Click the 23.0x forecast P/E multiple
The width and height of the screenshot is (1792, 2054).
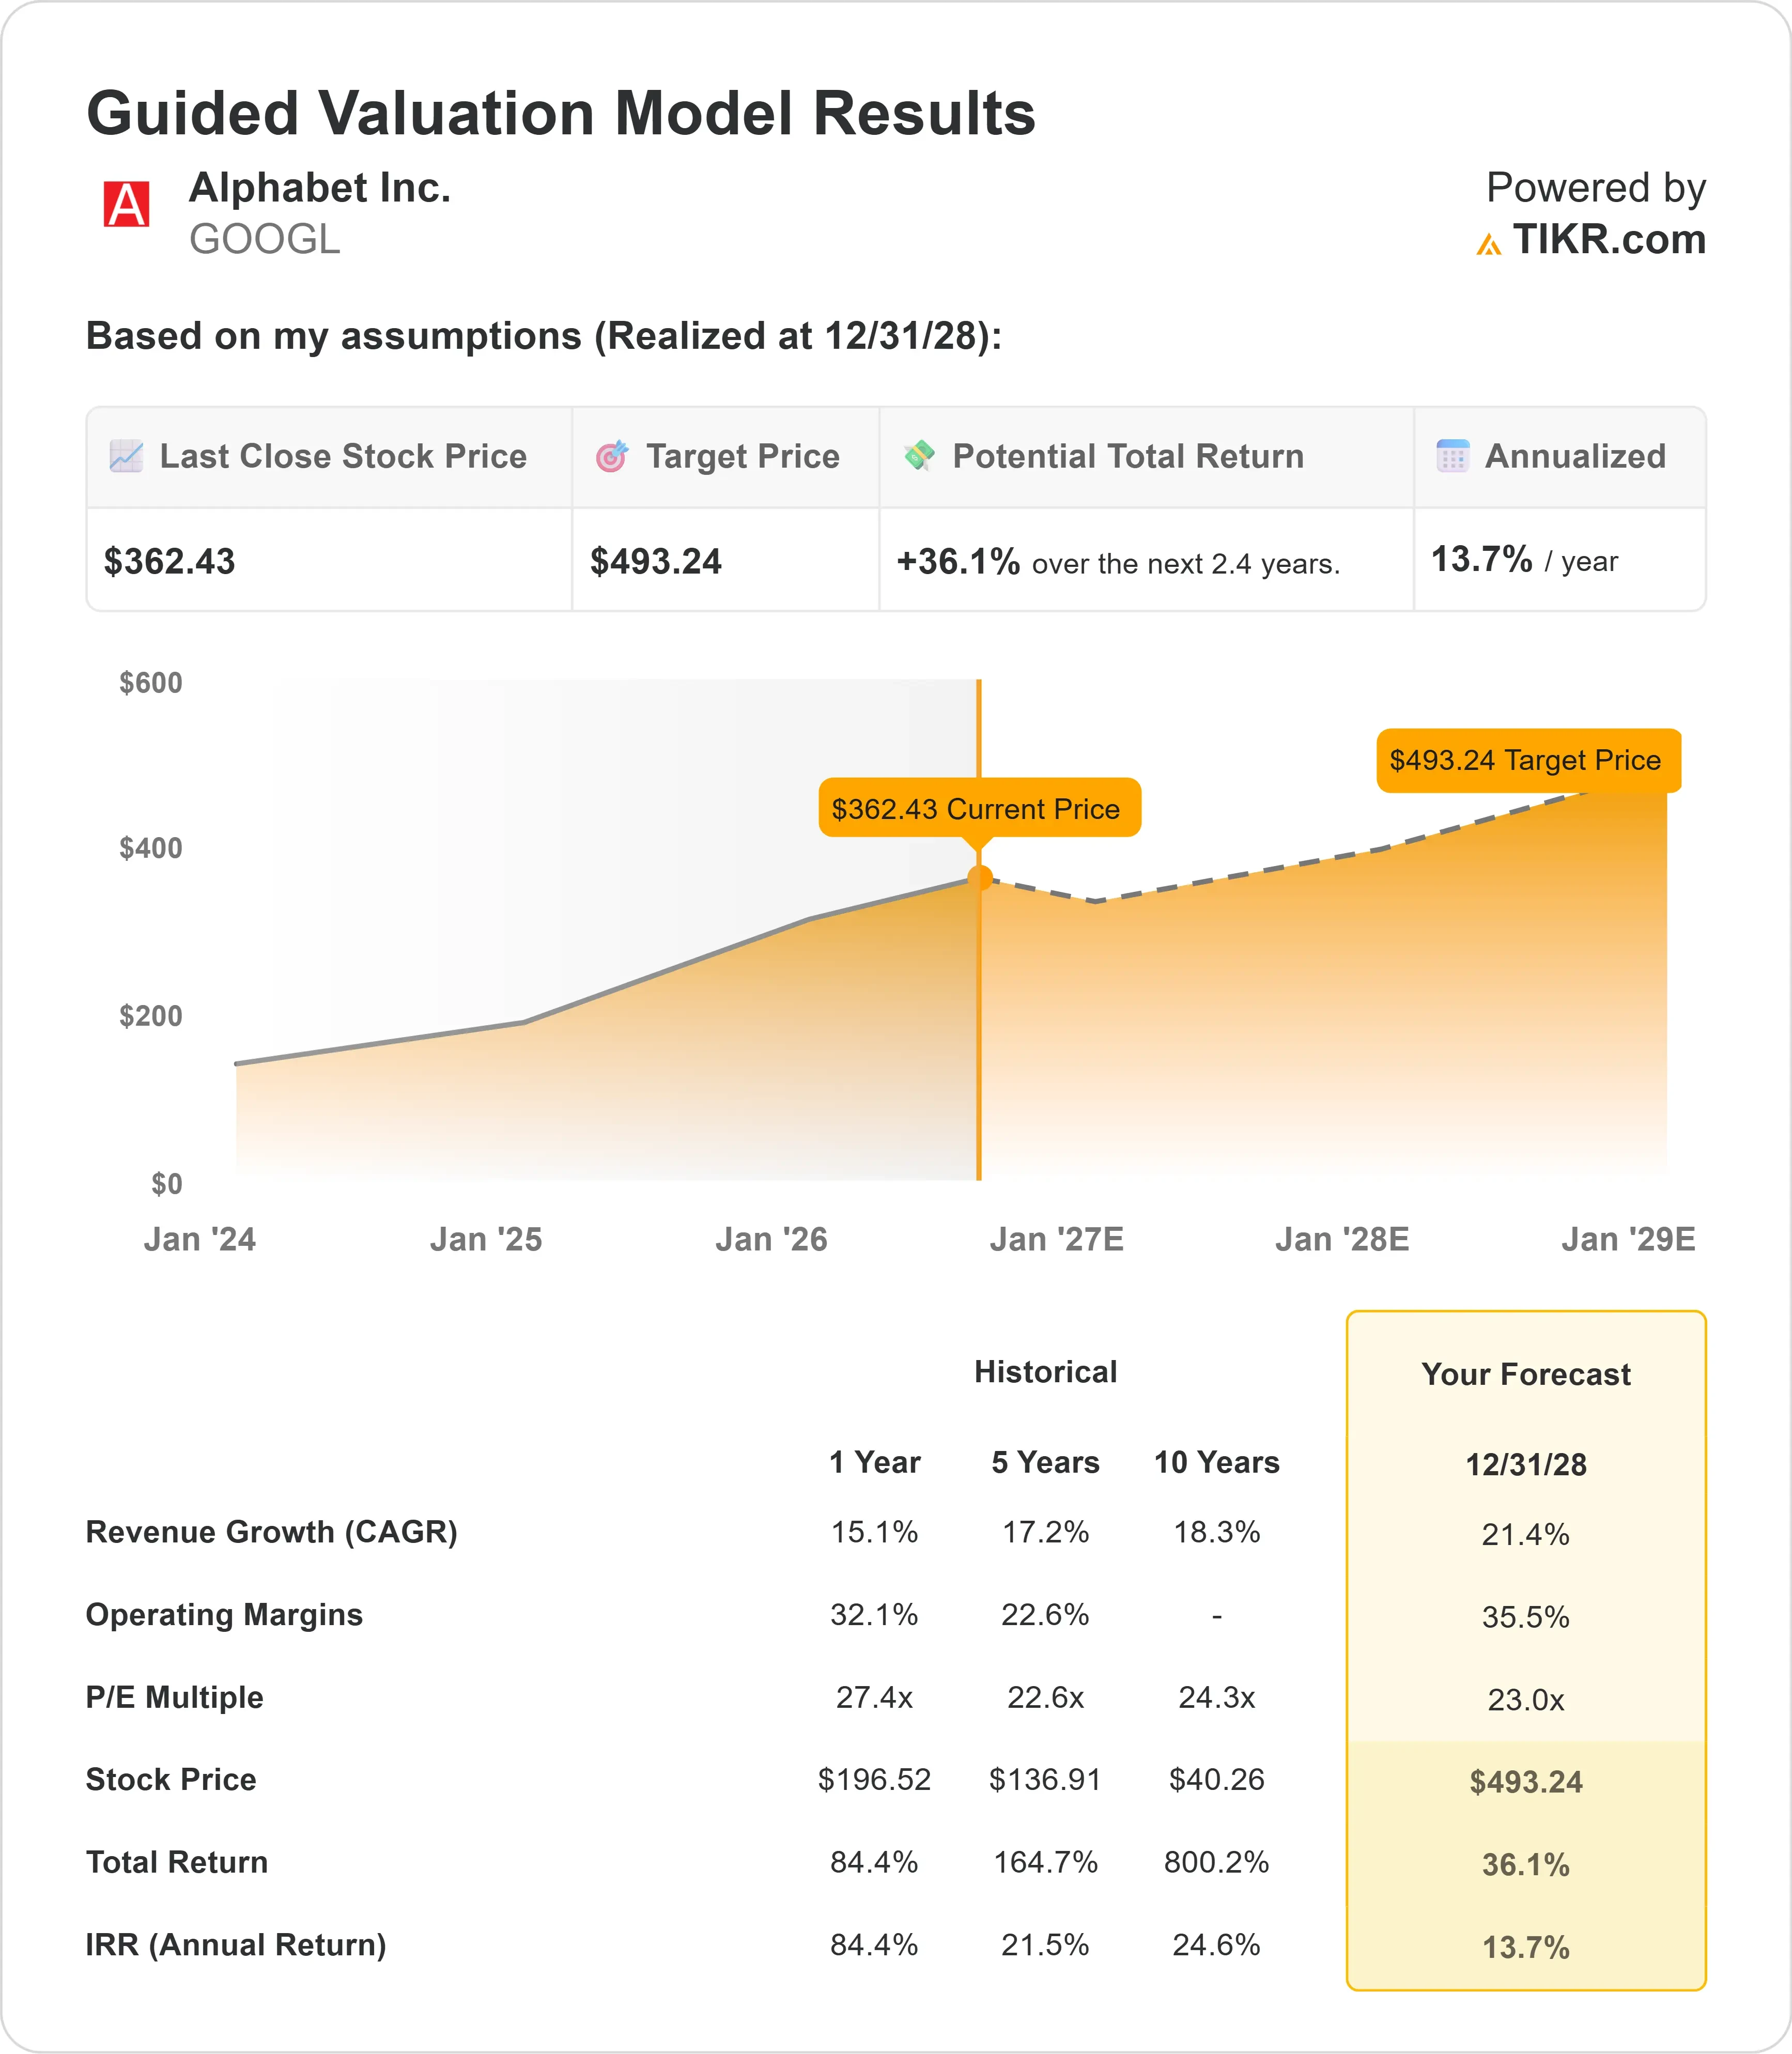1526,1700
